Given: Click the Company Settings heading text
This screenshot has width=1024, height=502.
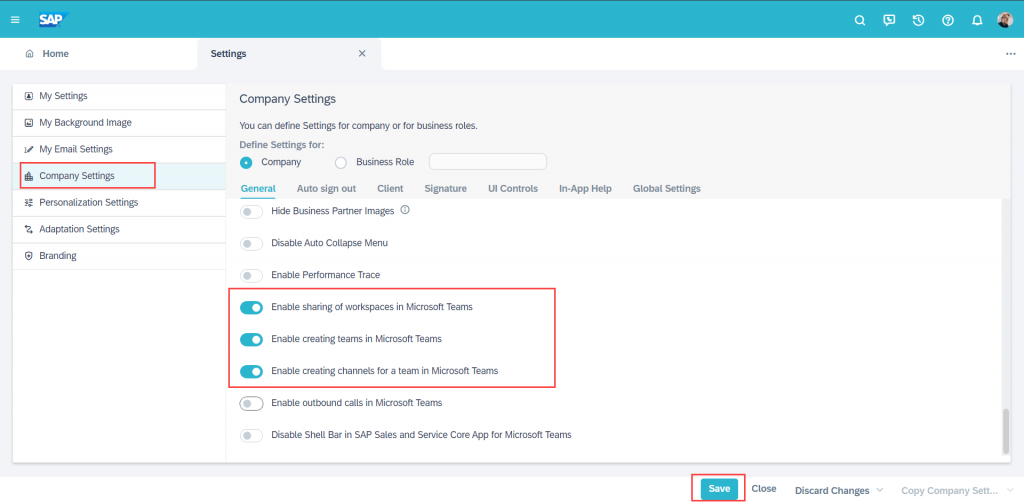Looking at the screenshot, I should [x=287, y=99].
